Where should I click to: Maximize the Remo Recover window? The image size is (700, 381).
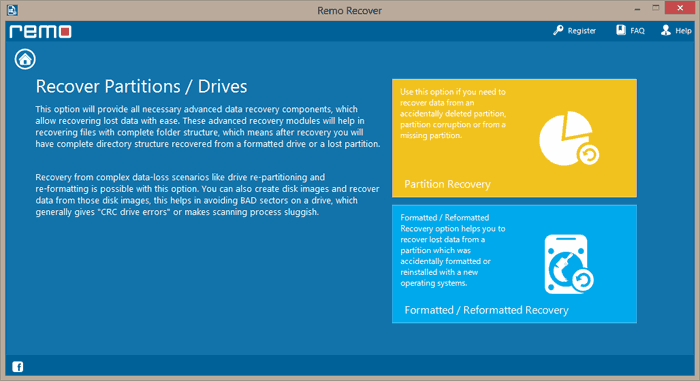coord(655,8)
